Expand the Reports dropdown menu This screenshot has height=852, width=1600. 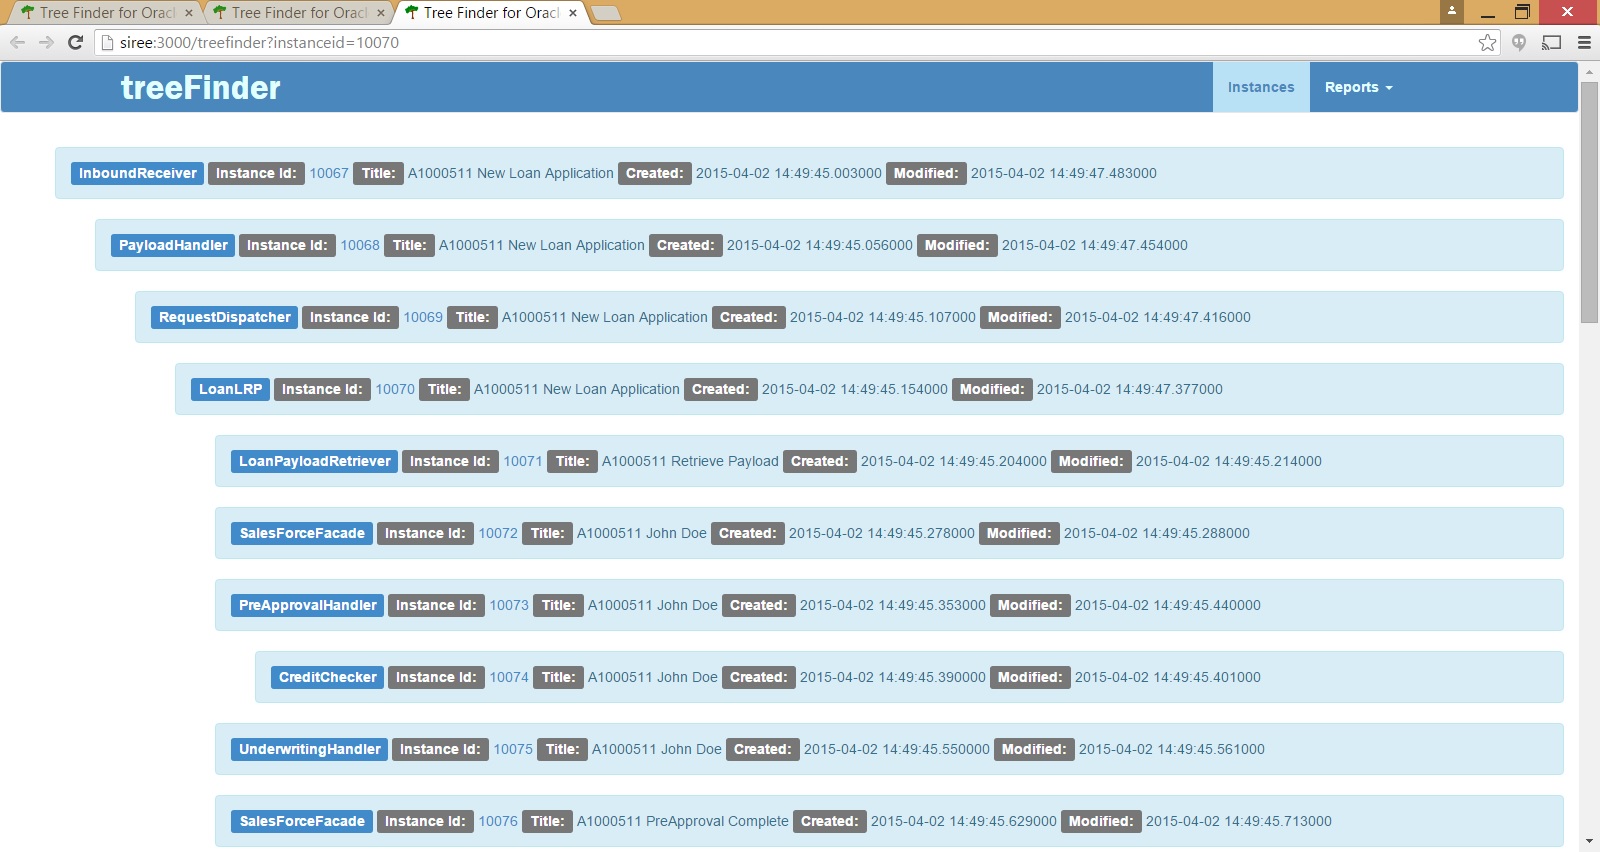coord(1358,87)
